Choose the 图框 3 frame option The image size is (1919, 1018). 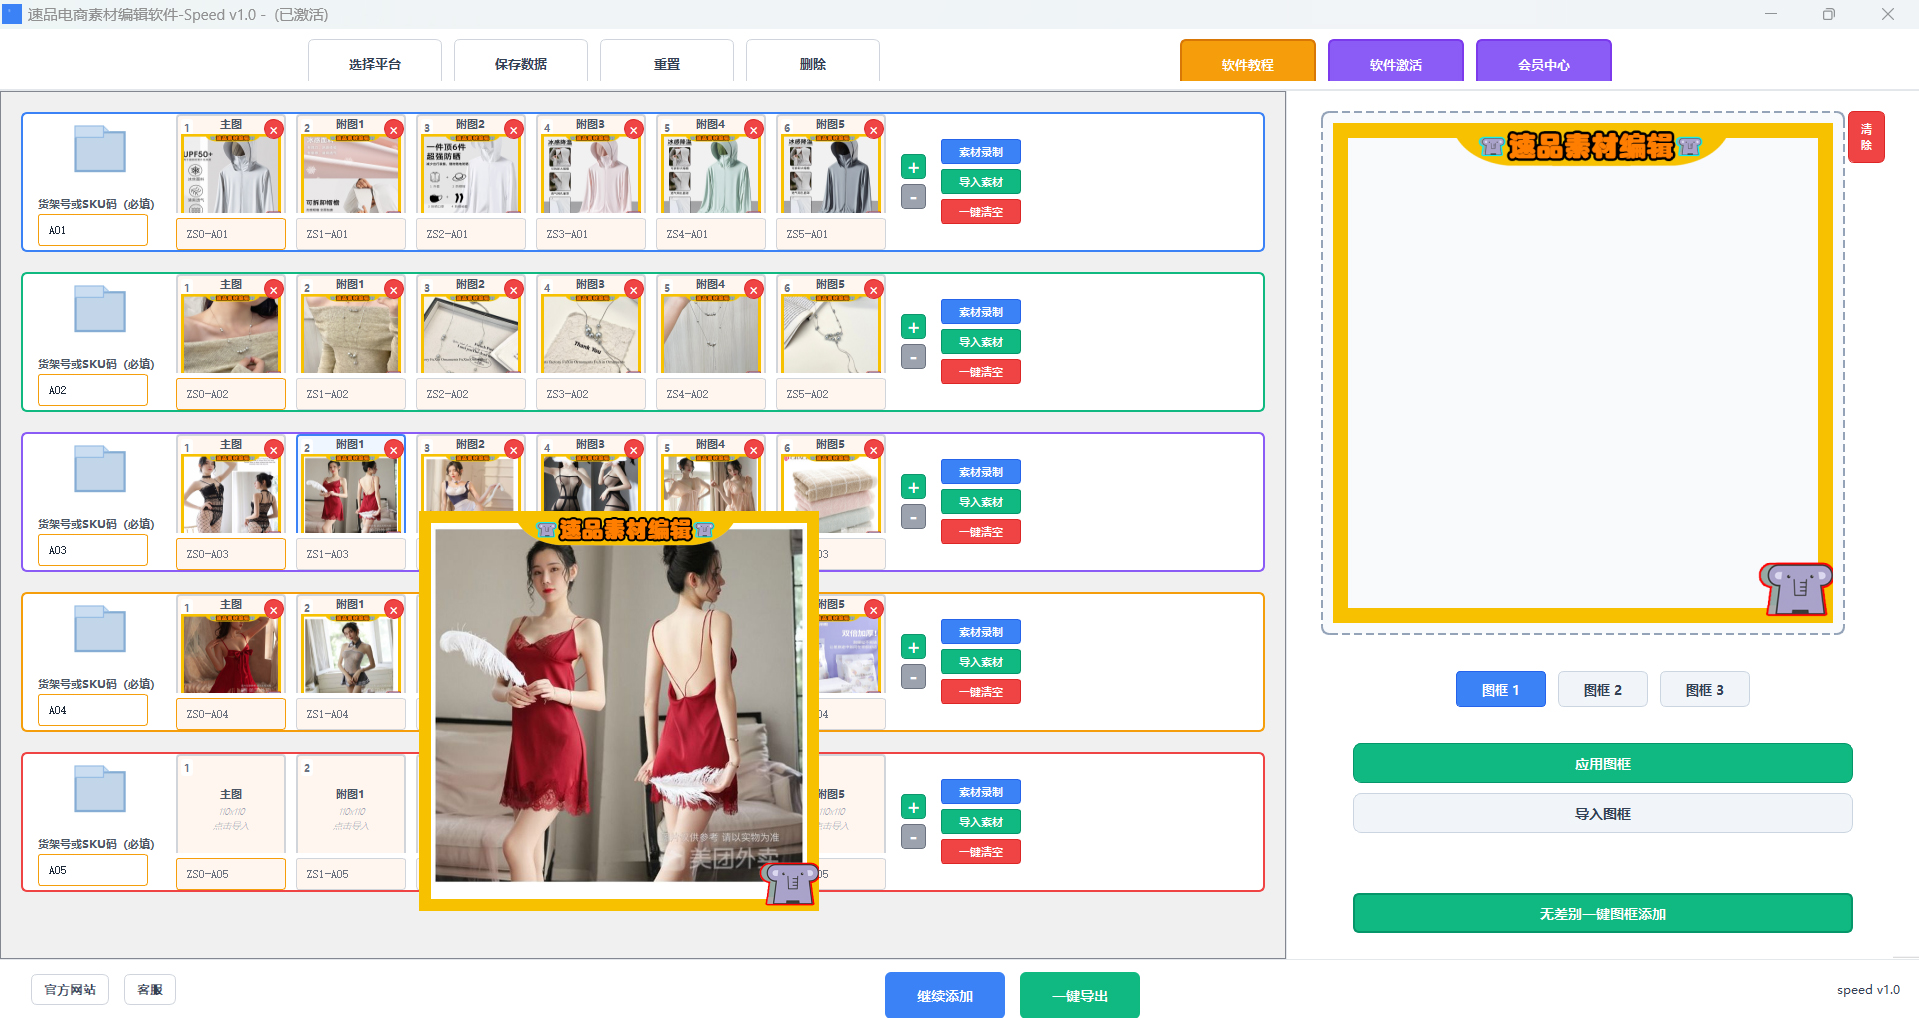click(x=1704, y=690)
